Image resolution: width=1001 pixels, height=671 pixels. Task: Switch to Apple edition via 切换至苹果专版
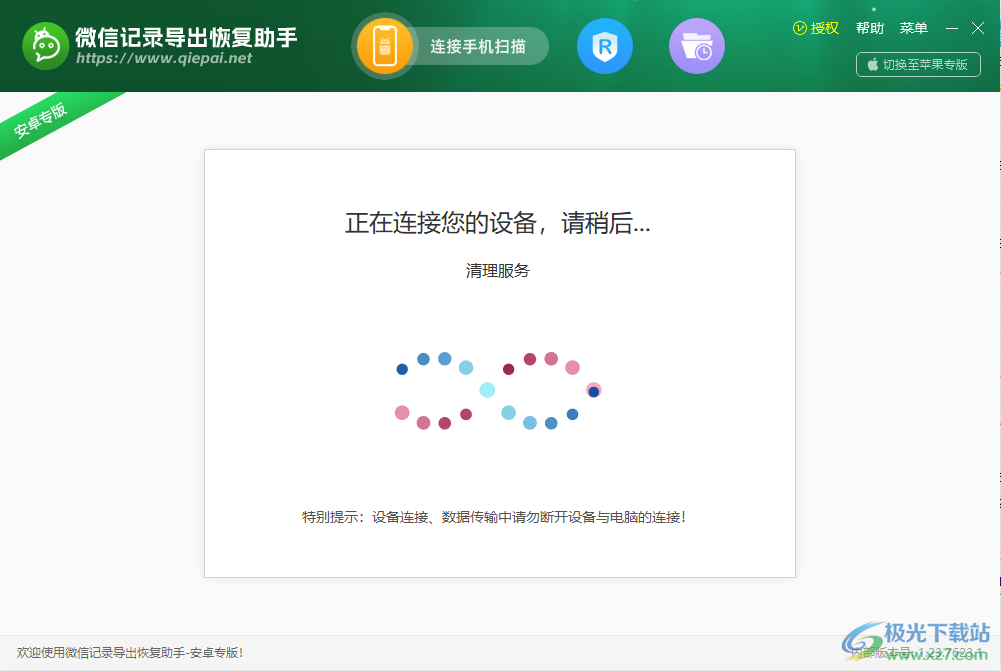pos(918,64)
